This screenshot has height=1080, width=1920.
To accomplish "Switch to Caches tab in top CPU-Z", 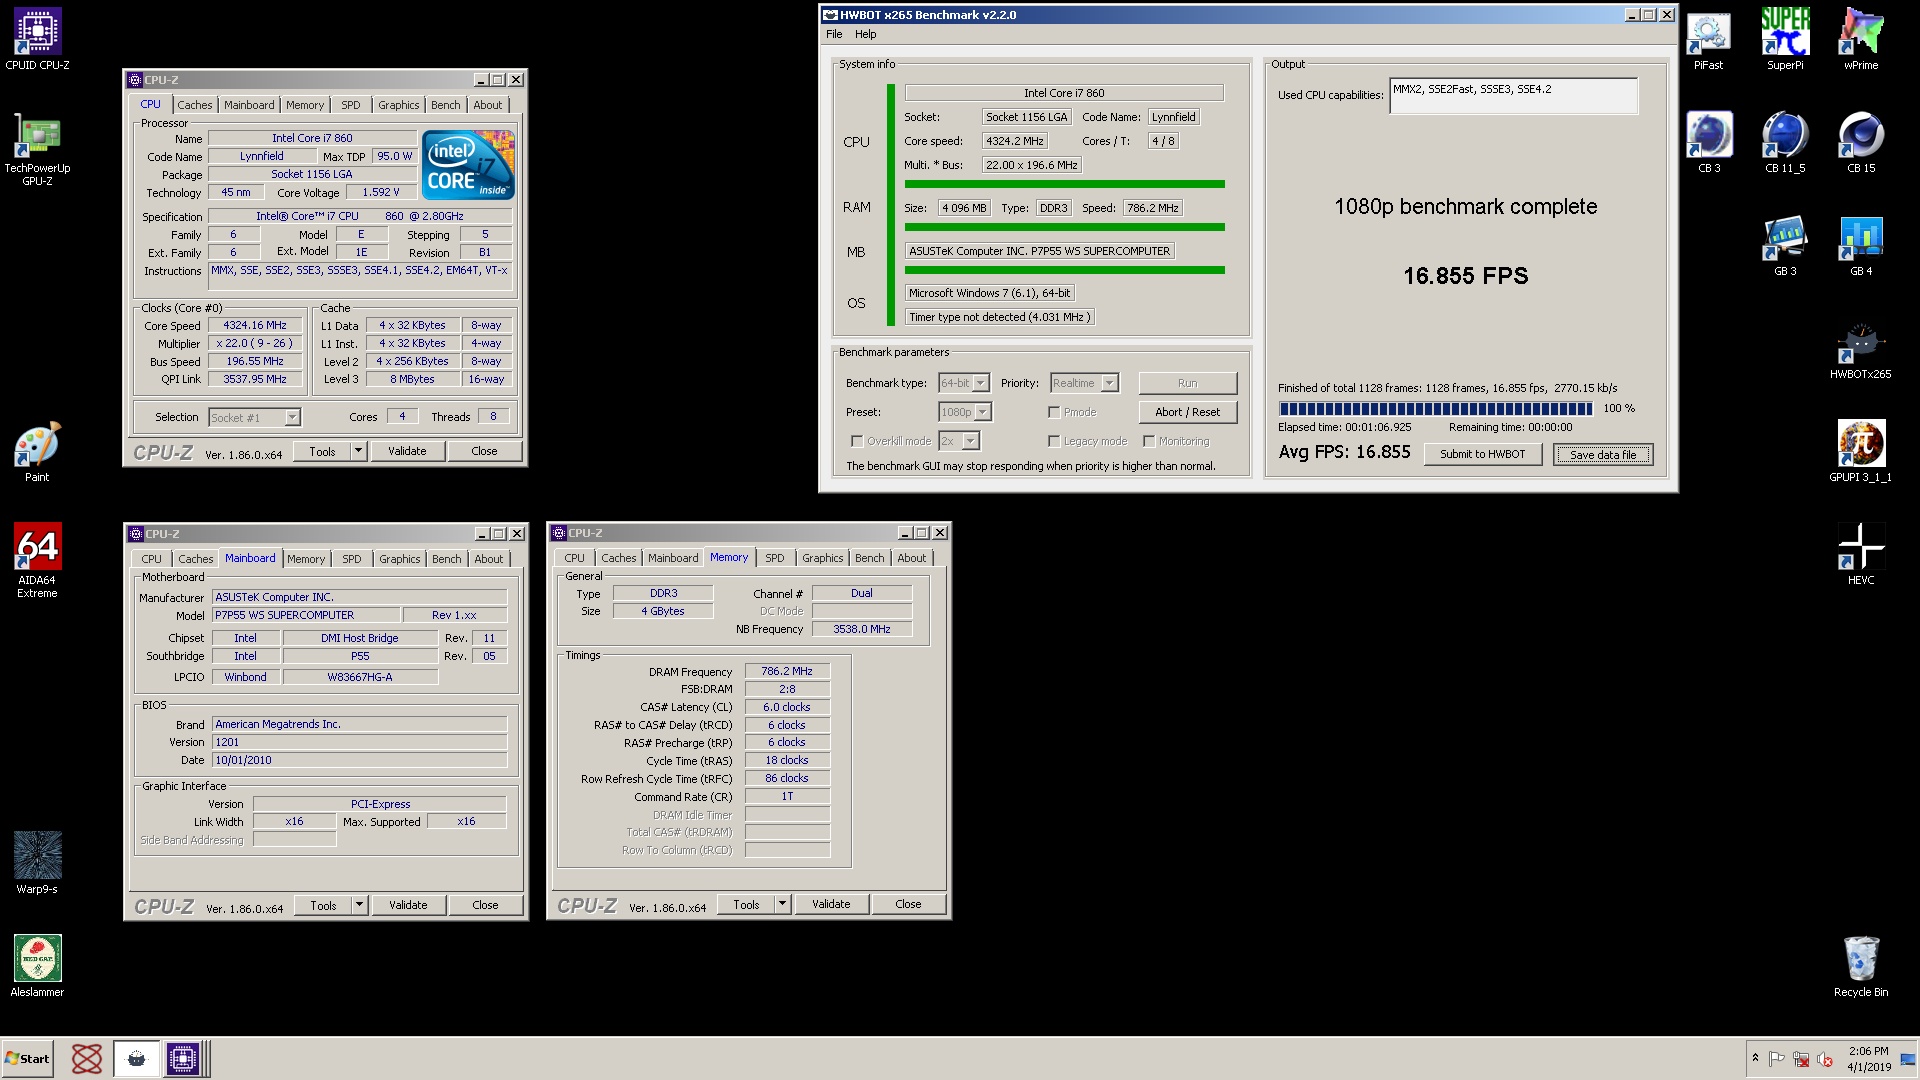I will pos(194,105).
